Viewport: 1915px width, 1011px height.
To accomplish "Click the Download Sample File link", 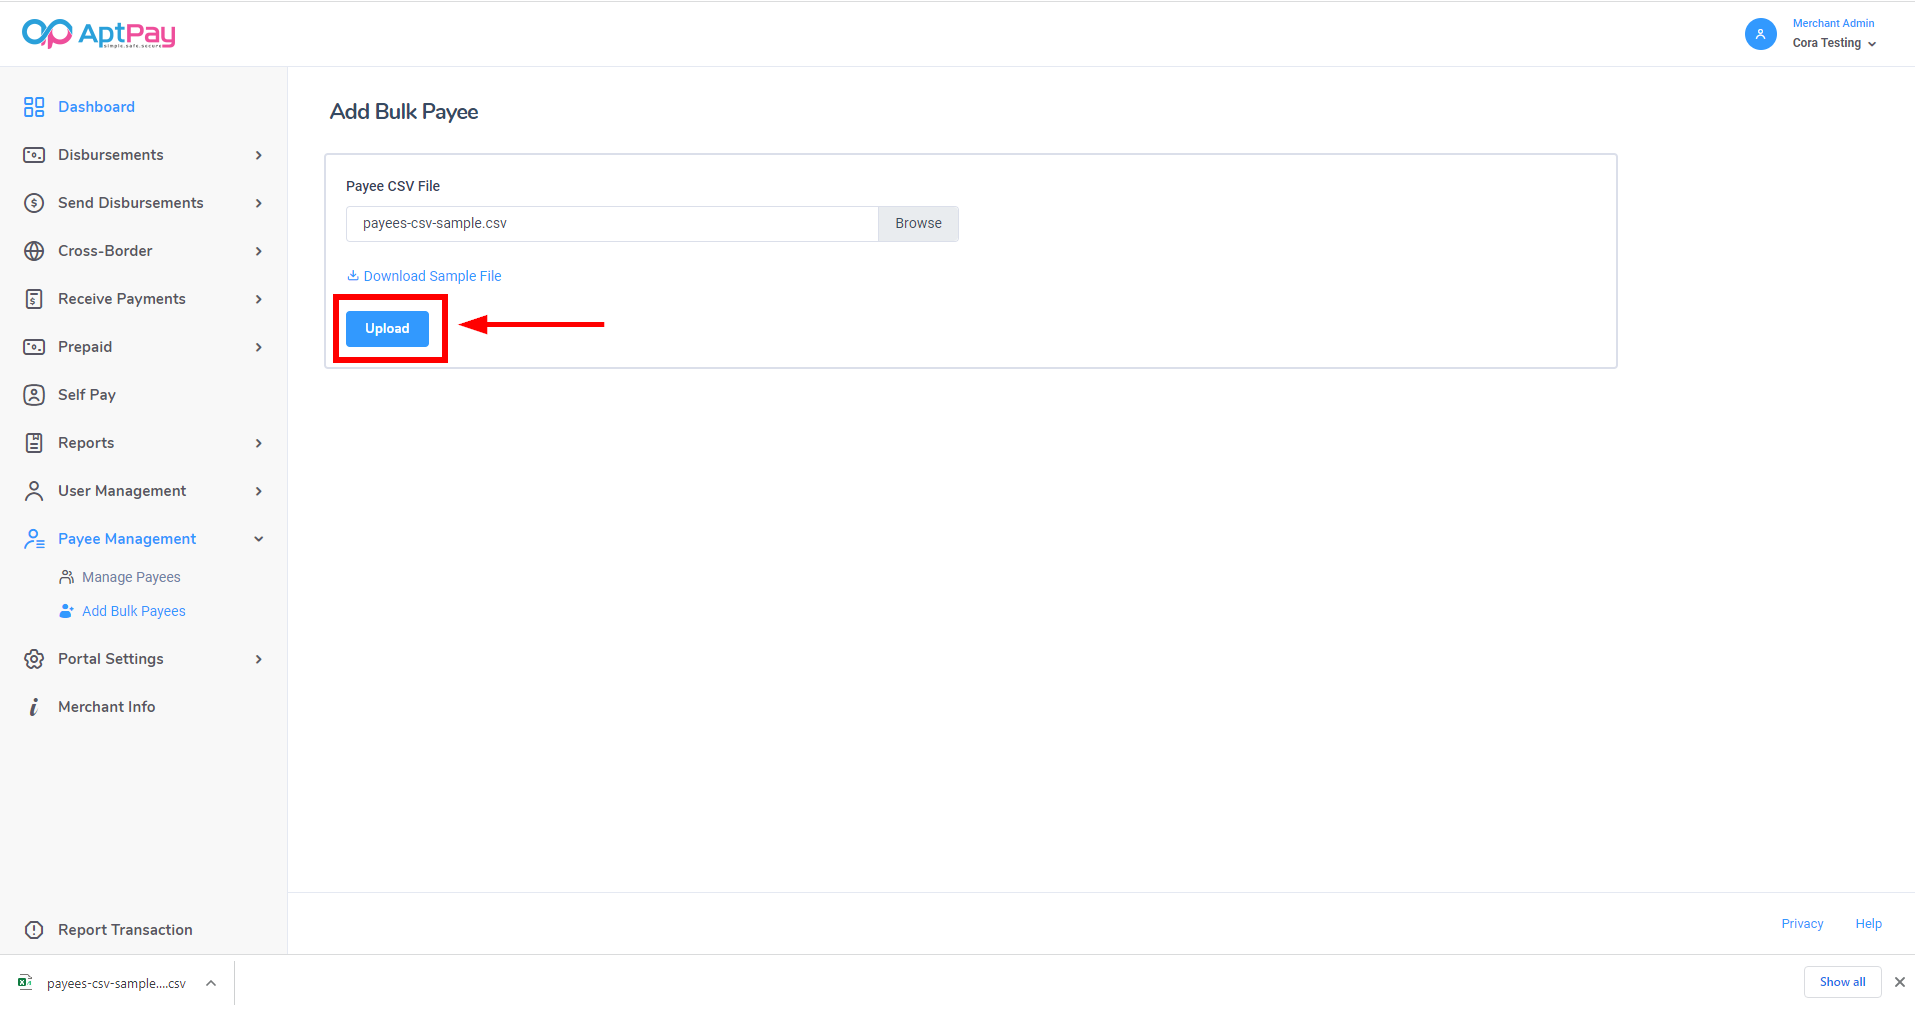I will coord(432,276).
